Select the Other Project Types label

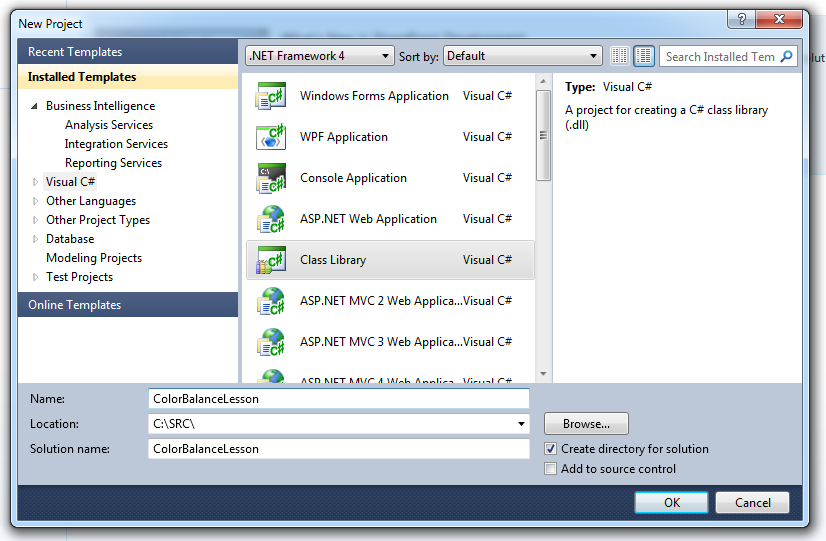click(x=98, y=220)
